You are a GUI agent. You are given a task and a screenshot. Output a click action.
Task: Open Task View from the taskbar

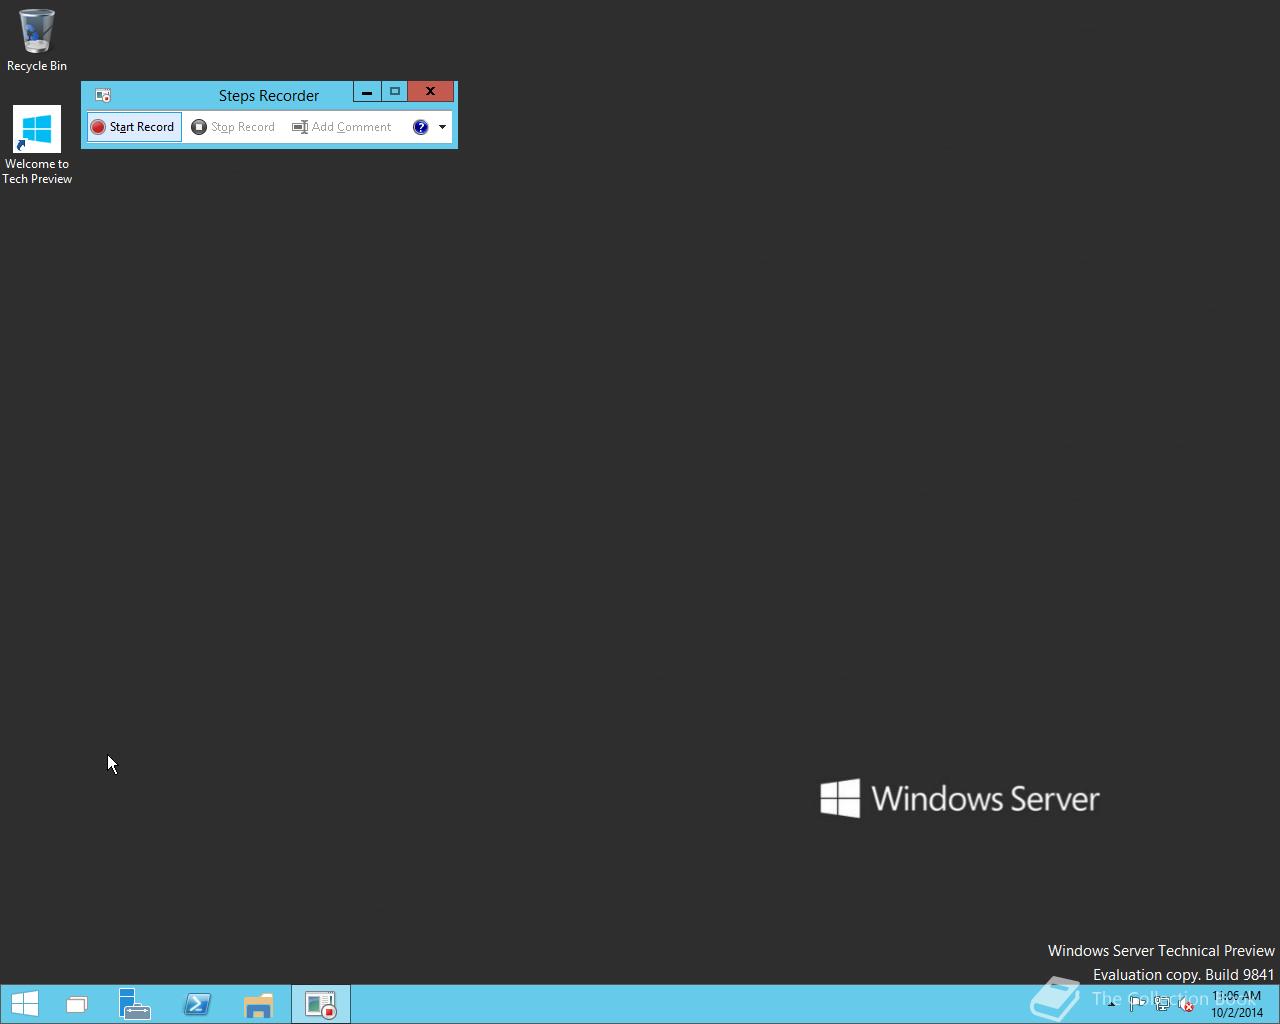point(77,1004)
